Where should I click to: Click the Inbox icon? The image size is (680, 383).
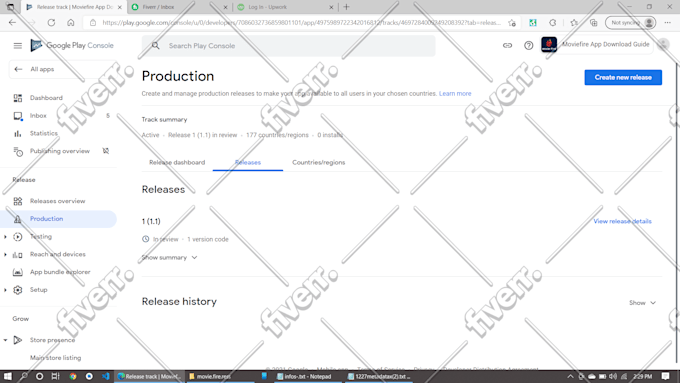coord(18,116)
